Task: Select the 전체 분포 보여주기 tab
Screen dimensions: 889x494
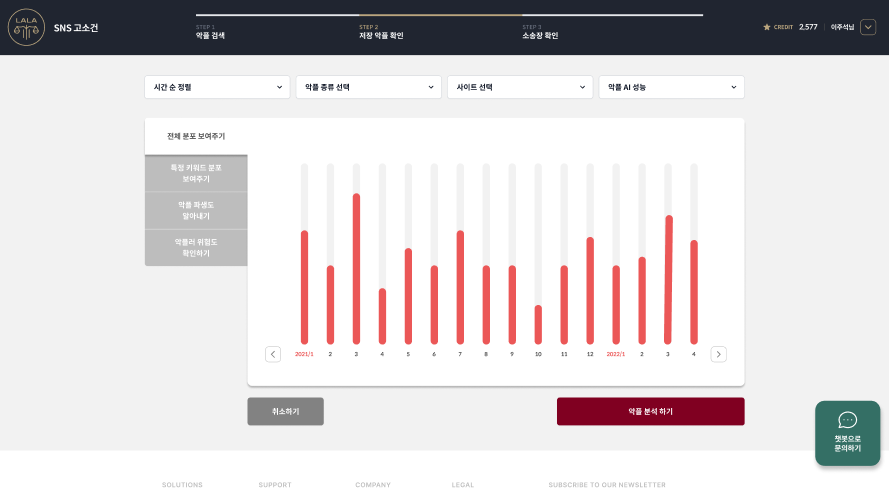Action: (x=196, y=136)
